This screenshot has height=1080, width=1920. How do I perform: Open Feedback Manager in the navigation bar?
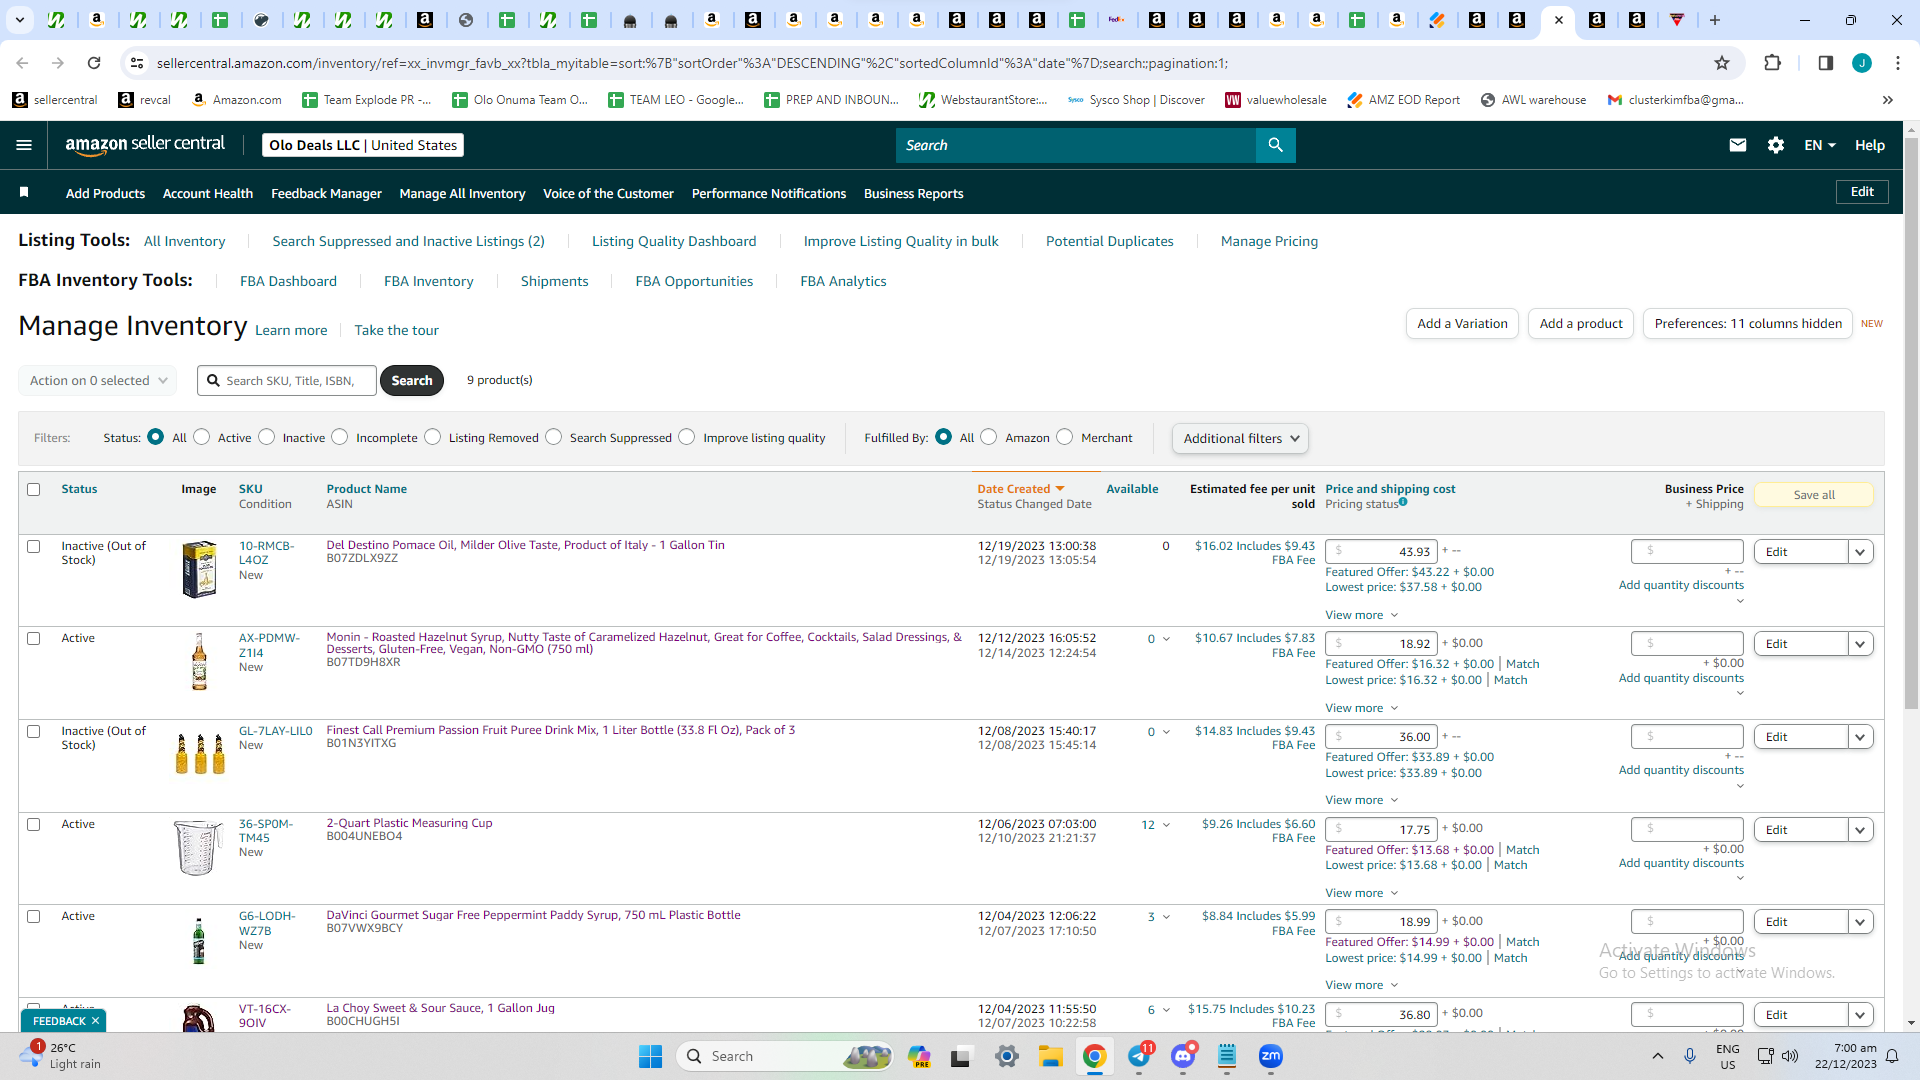[326, 193]
